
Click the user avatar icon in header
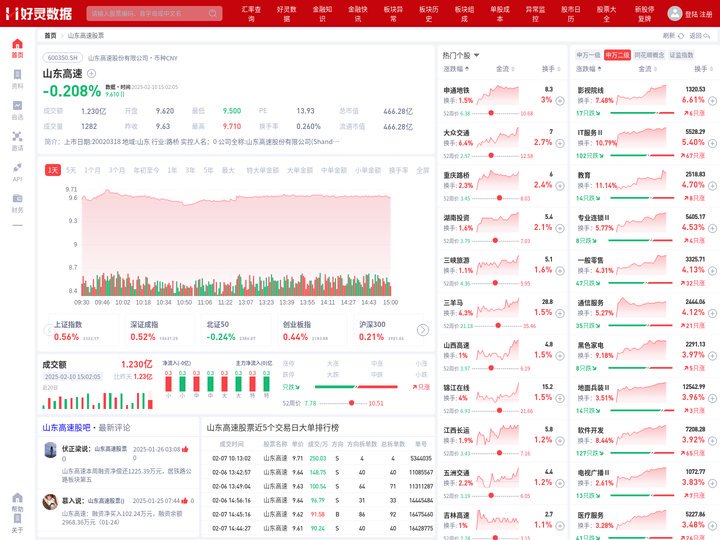(675, 13)
